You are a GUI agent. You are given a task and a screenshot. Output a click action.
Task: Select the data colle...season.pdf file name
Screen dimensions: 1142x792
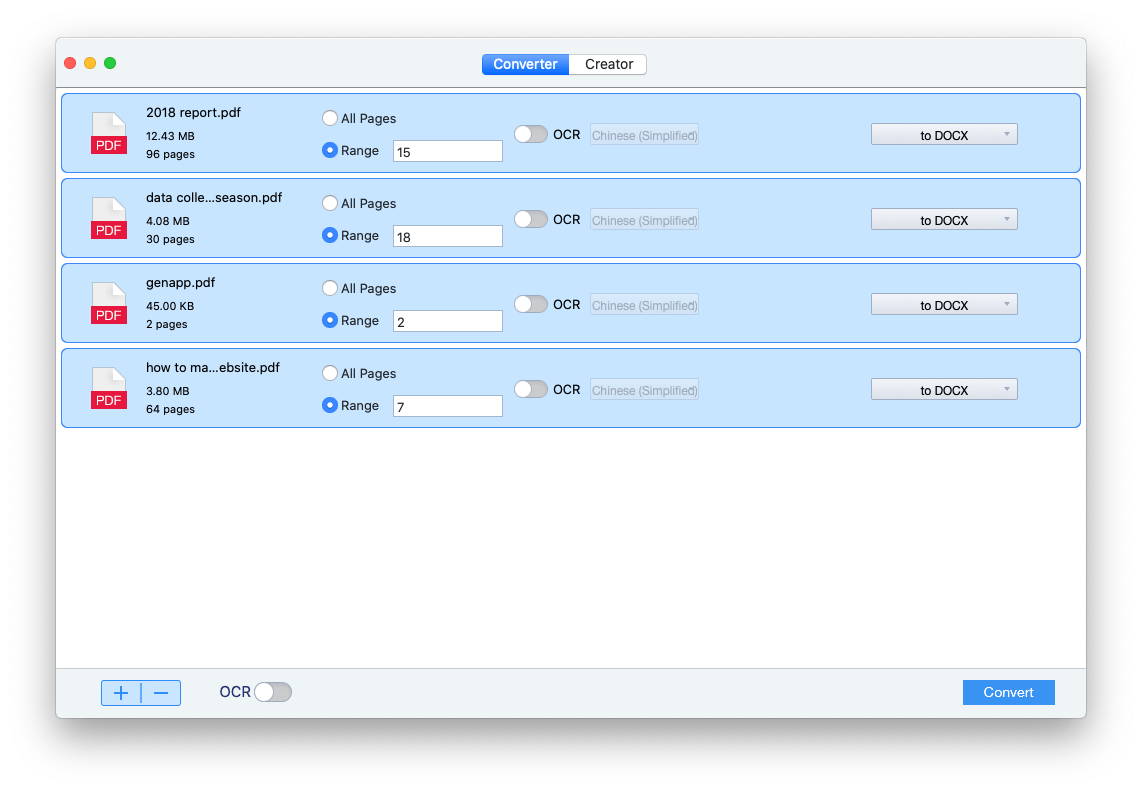[x=213, y=197]
